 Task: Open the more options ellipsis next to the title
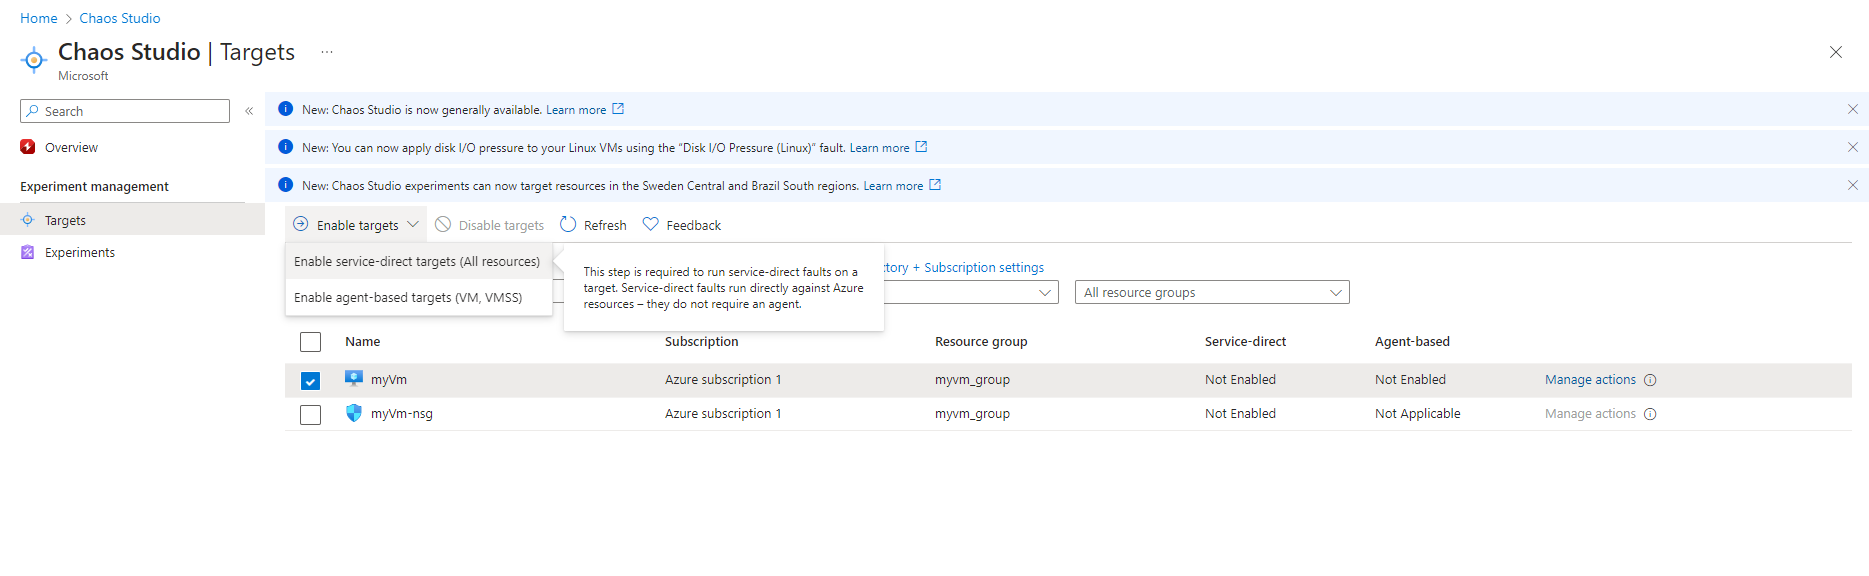327,52
